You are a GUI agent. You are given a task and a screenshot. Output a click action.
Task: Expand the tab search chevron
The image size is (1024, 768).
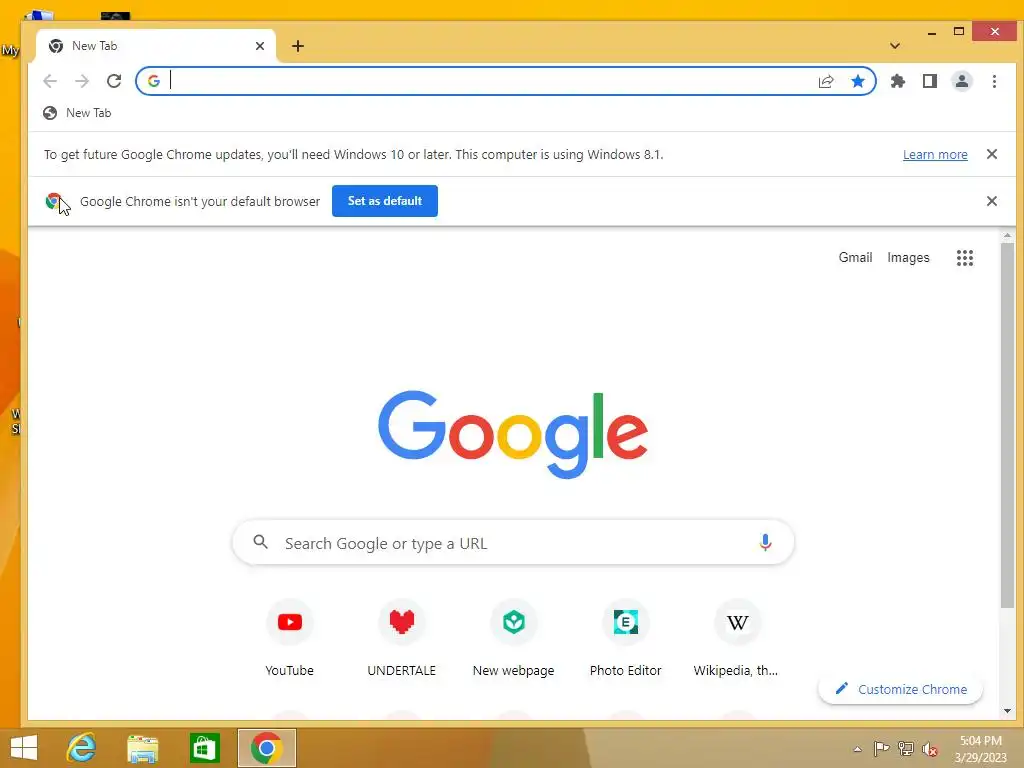[x=895, y=46]
